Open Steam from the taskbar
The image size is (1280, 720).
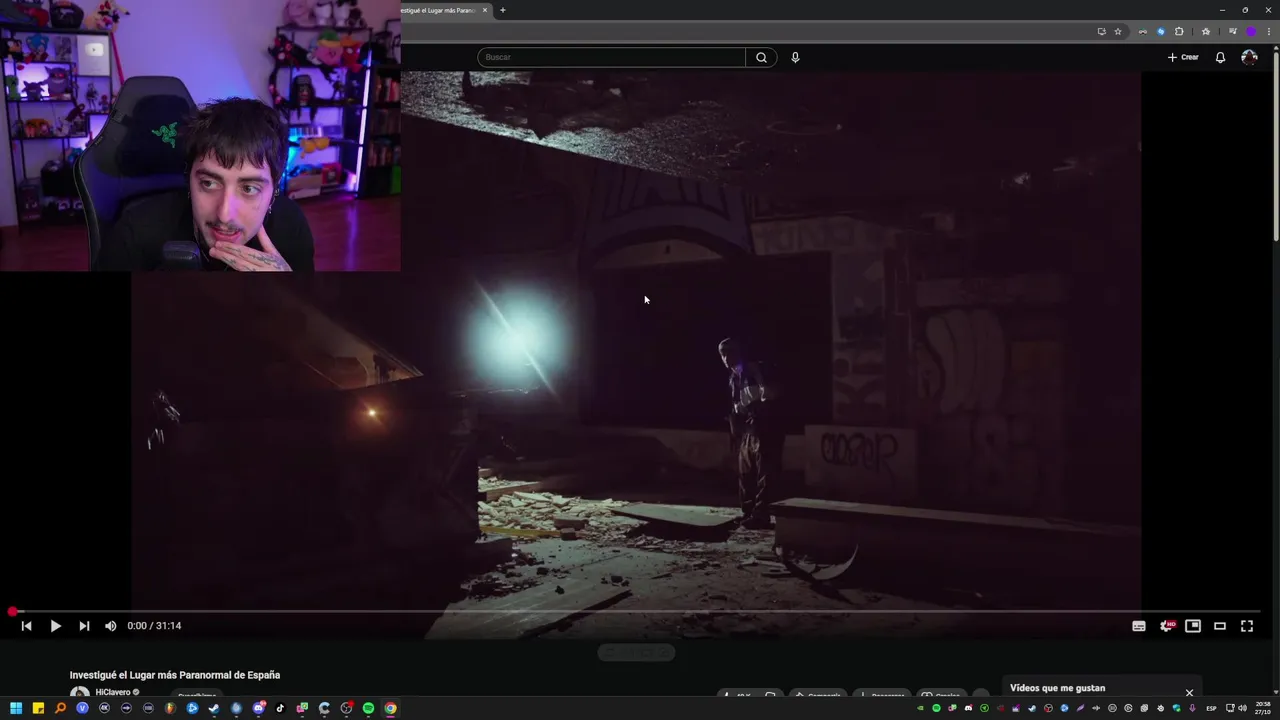(x=214, y=708)
